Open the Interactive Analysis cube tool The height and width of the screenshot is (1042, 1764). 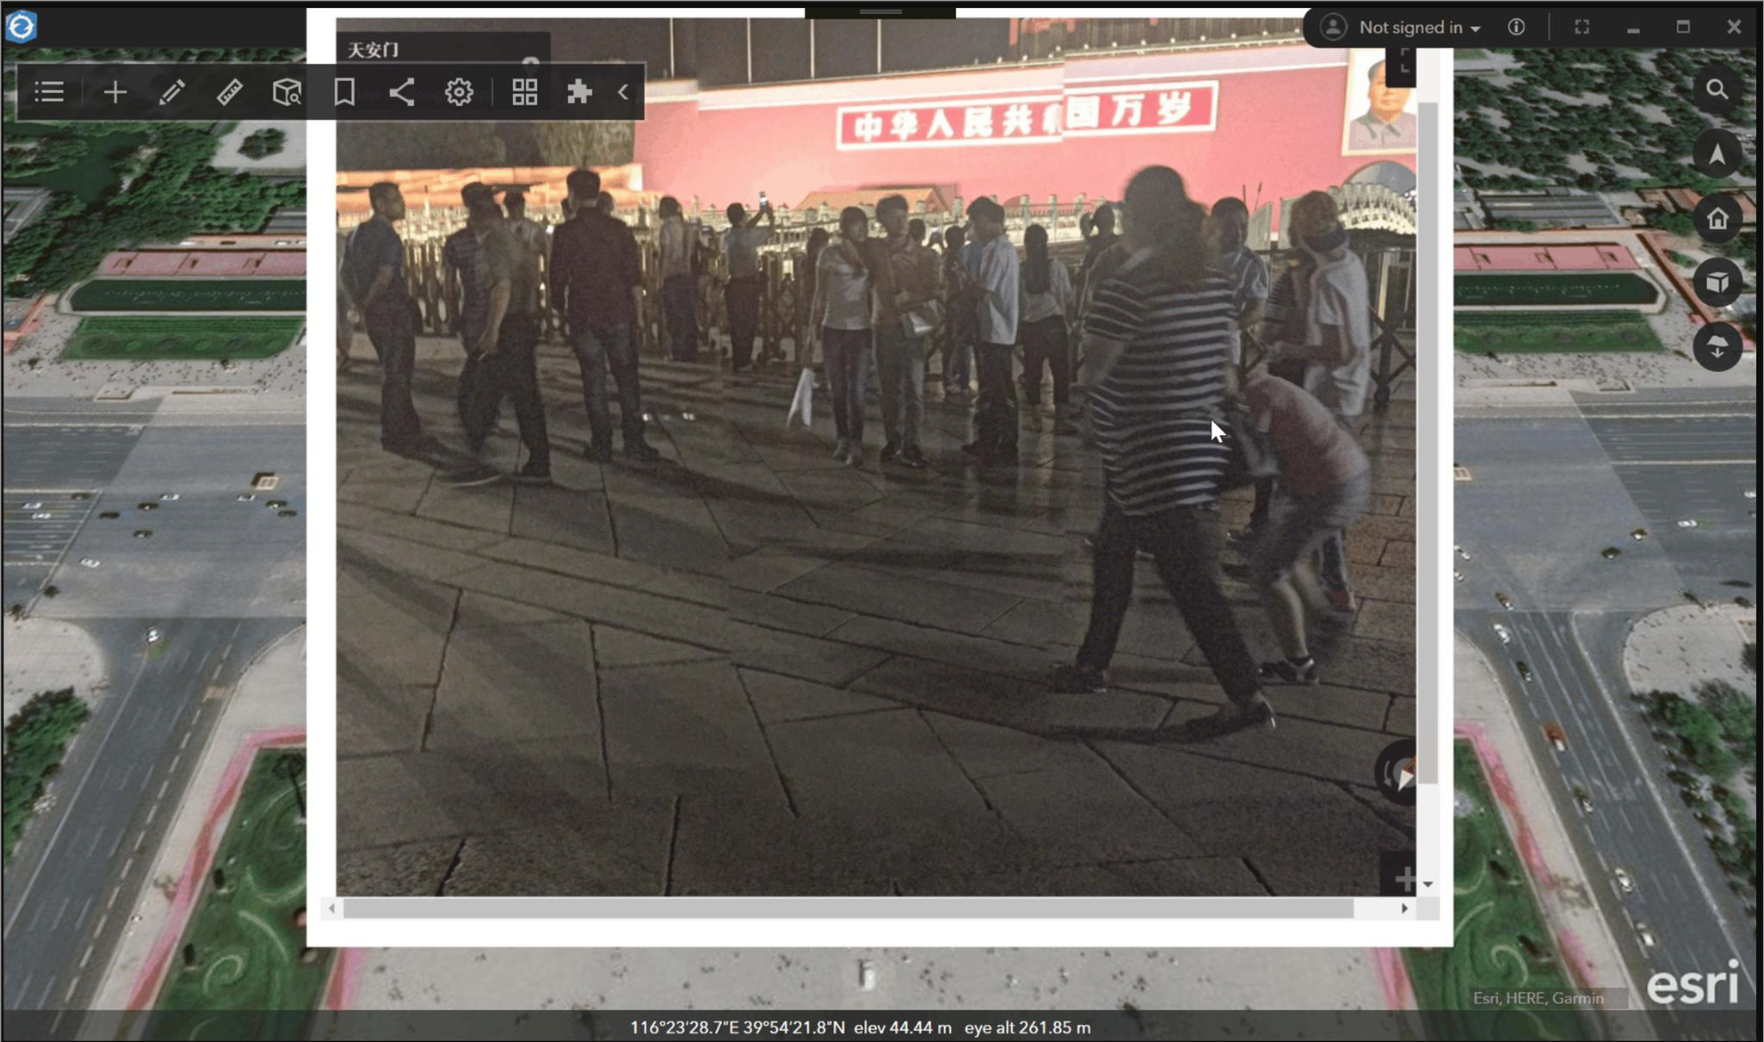point(287,92)
